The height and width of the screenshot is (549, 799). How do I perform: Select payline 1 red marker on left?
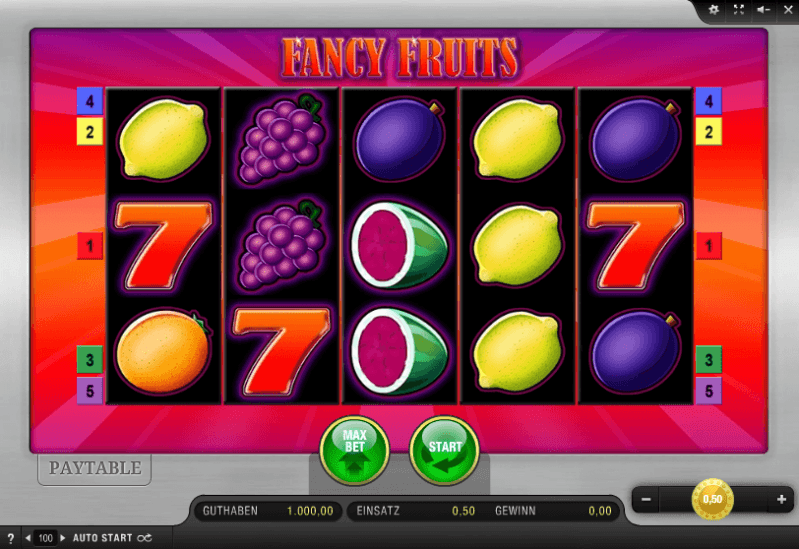(90, 246)
